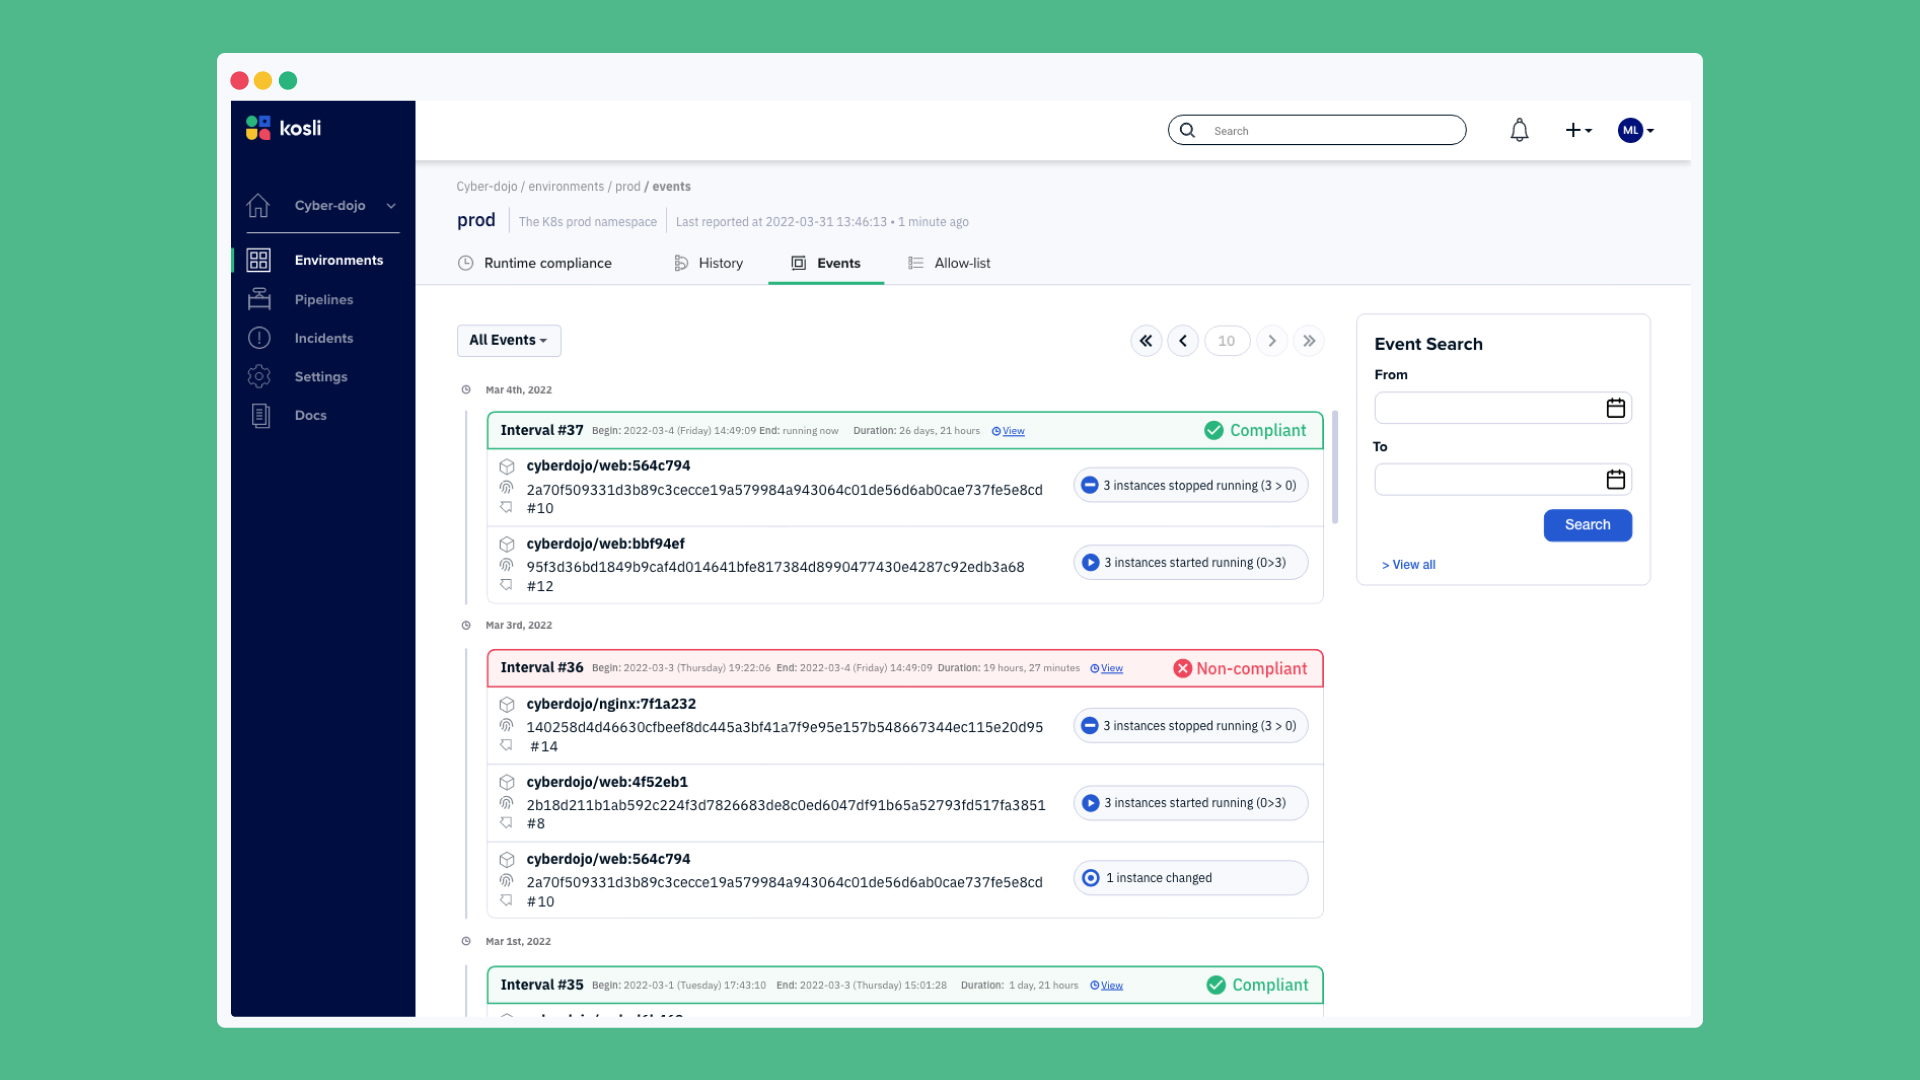Click the Pipelines icon in sidebar
Screen dimensions: 1920x1080
(x=260, y=298)
